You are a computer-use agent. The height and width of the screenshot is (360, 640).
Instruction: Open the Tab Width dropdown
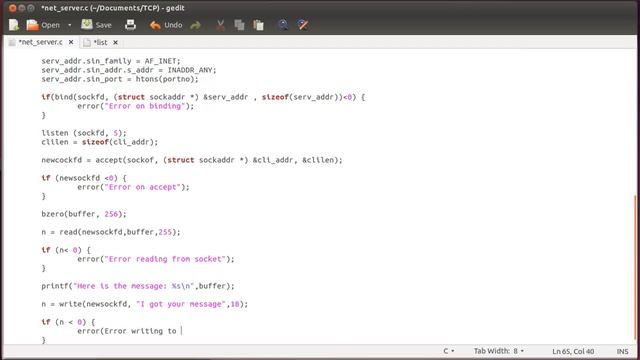point(499,351)
